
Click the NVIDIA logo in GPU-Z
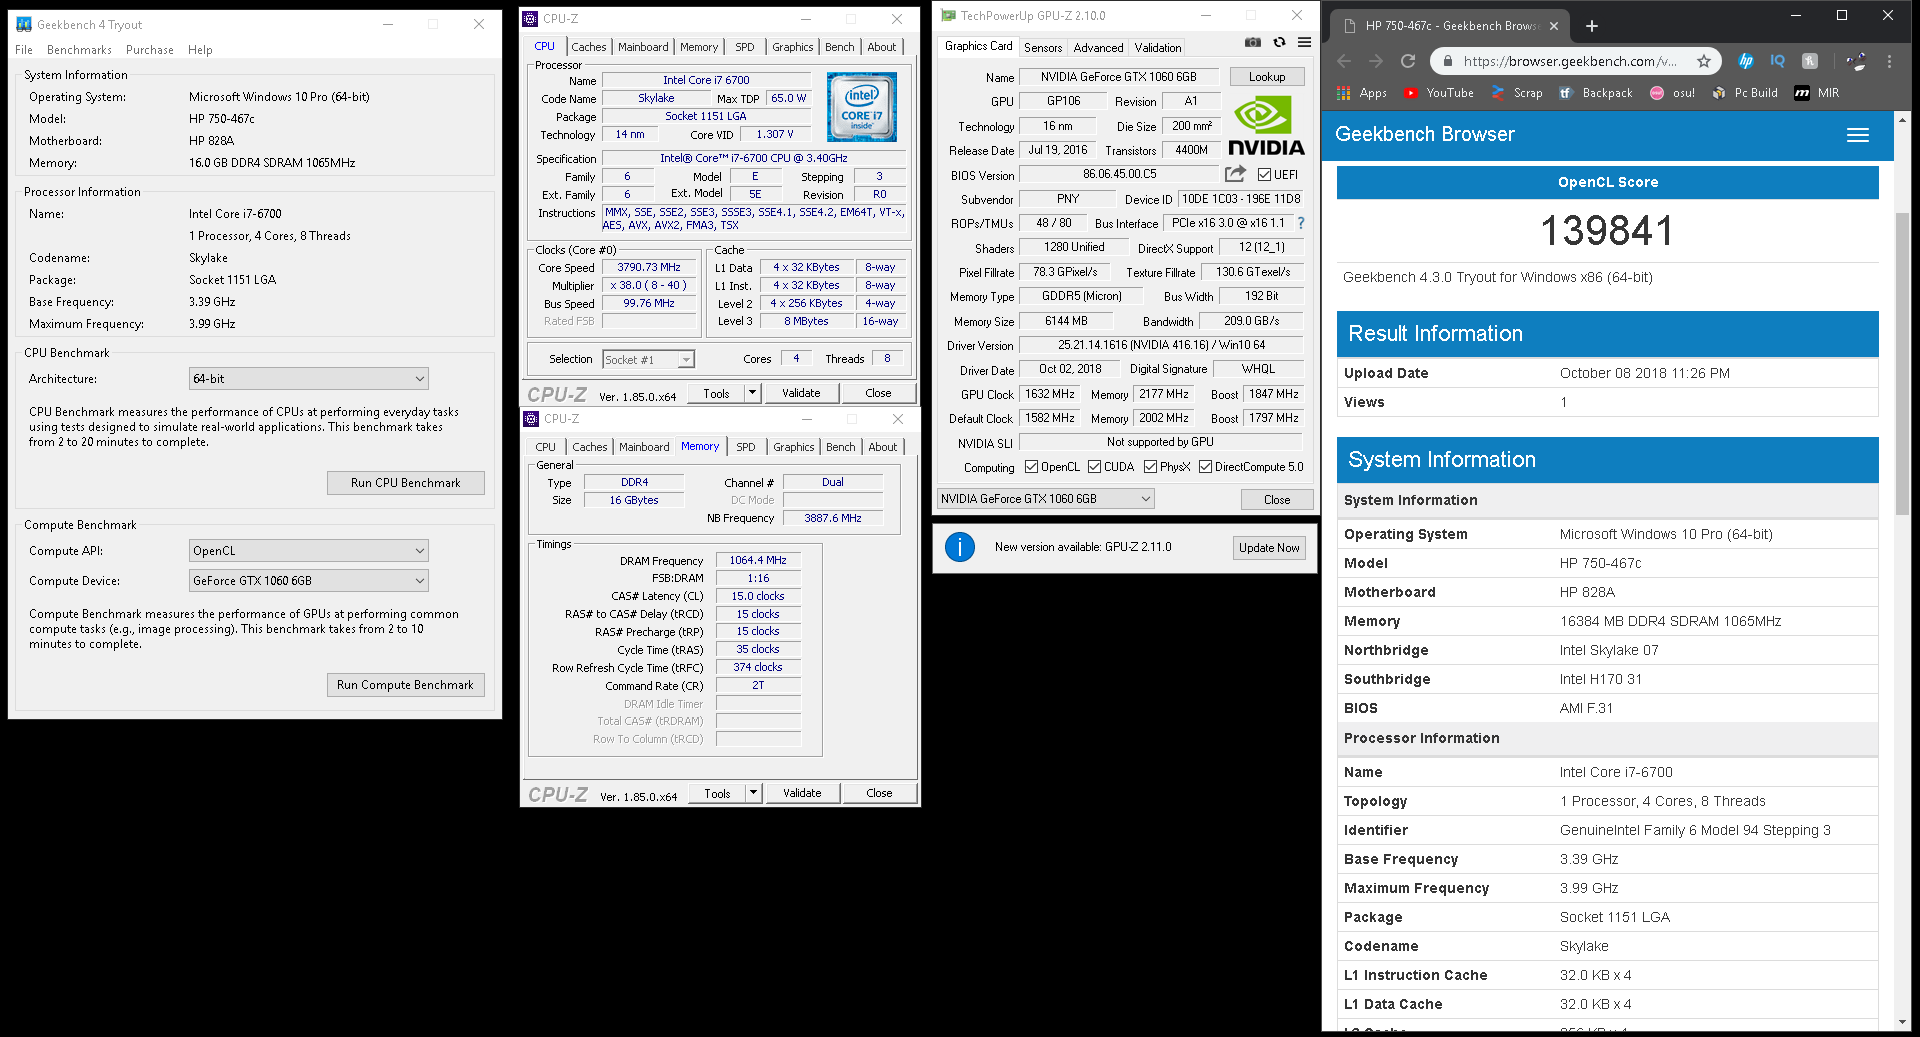click(x=1266, y=126)
